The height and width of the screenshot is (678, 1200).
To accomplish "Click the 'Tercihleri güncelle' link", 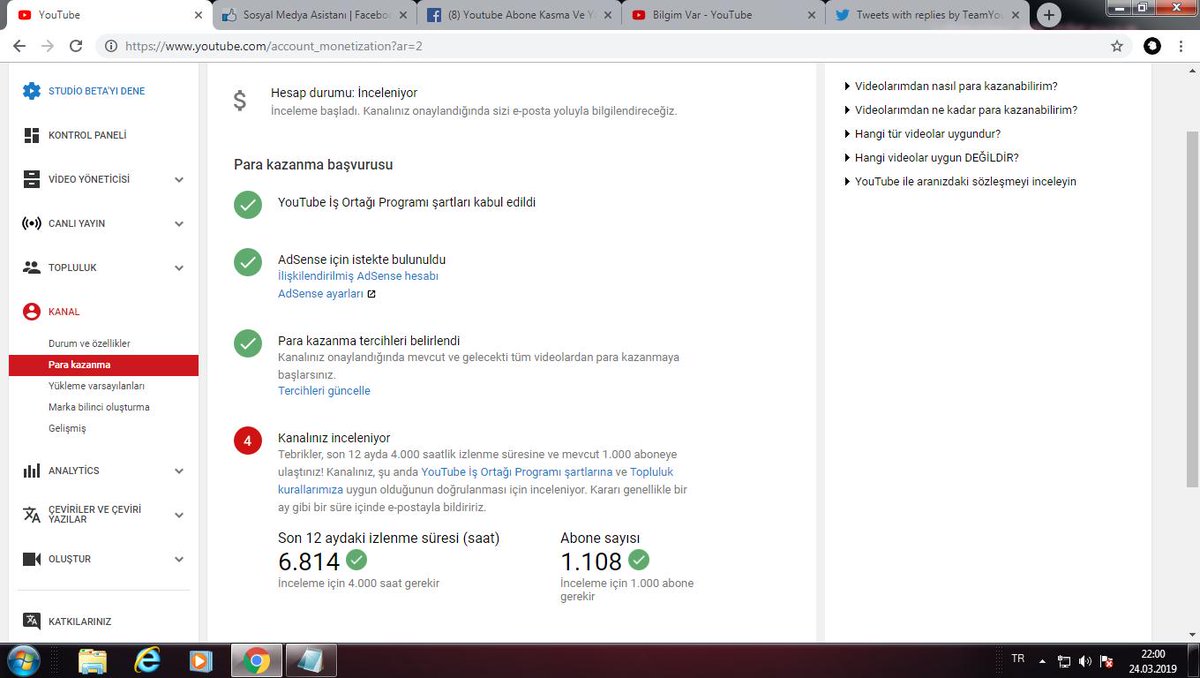I will [324, 391].
